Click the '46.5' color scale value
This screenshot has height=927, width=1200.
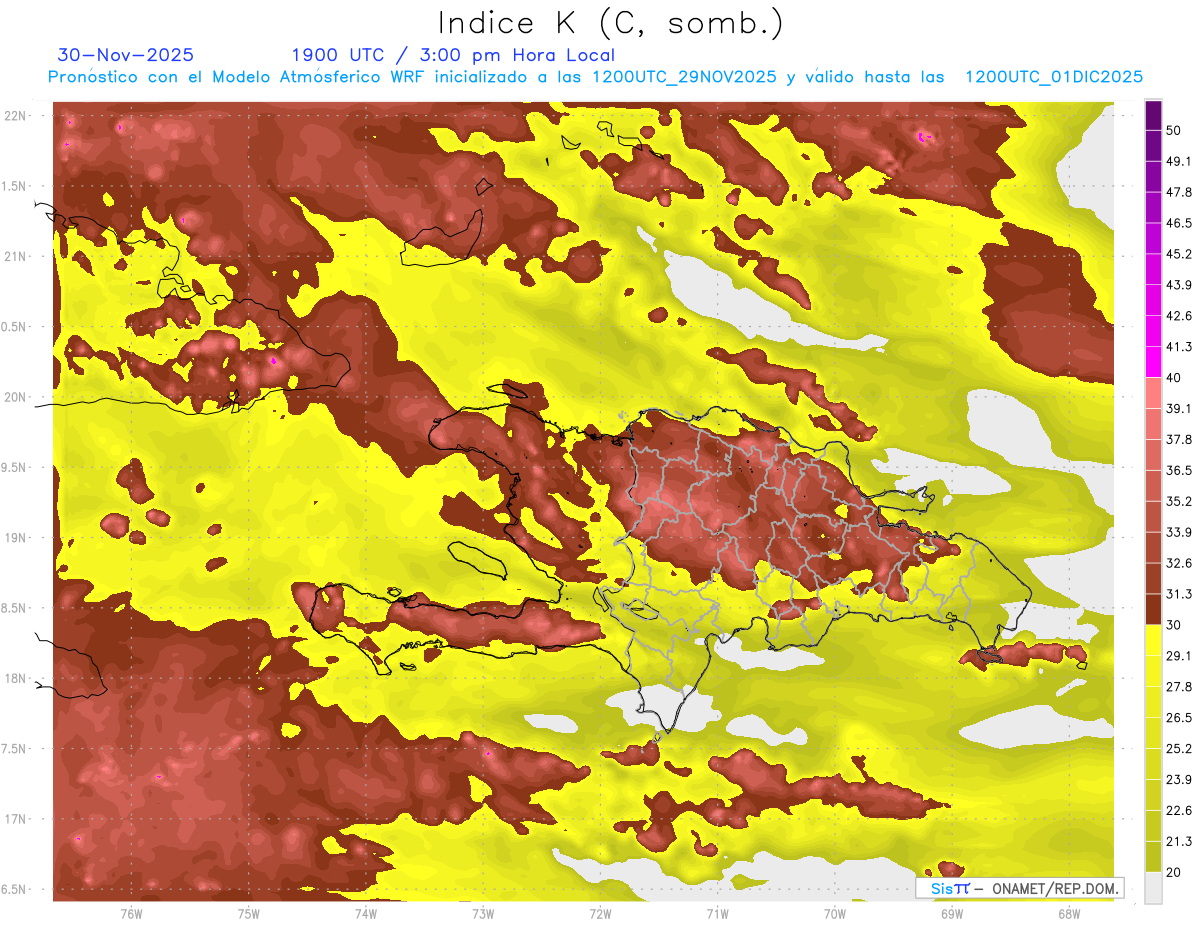(x=1179, y=222)
